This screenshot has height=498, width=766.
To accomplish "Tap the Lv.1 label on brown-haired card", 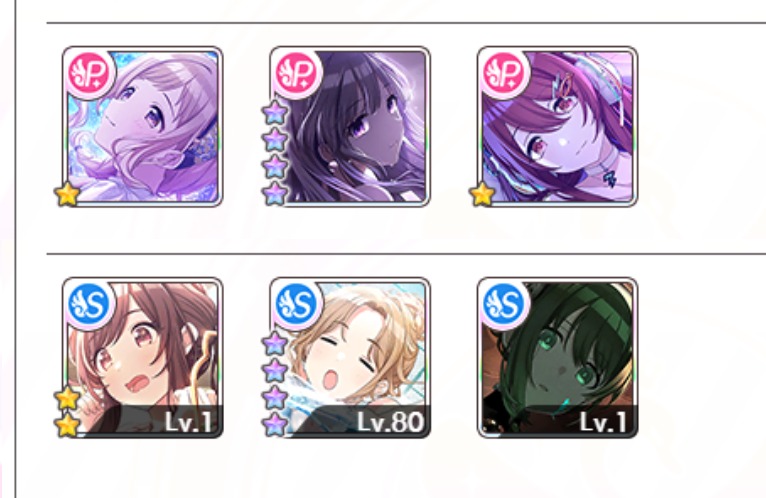I will point(189,422).
